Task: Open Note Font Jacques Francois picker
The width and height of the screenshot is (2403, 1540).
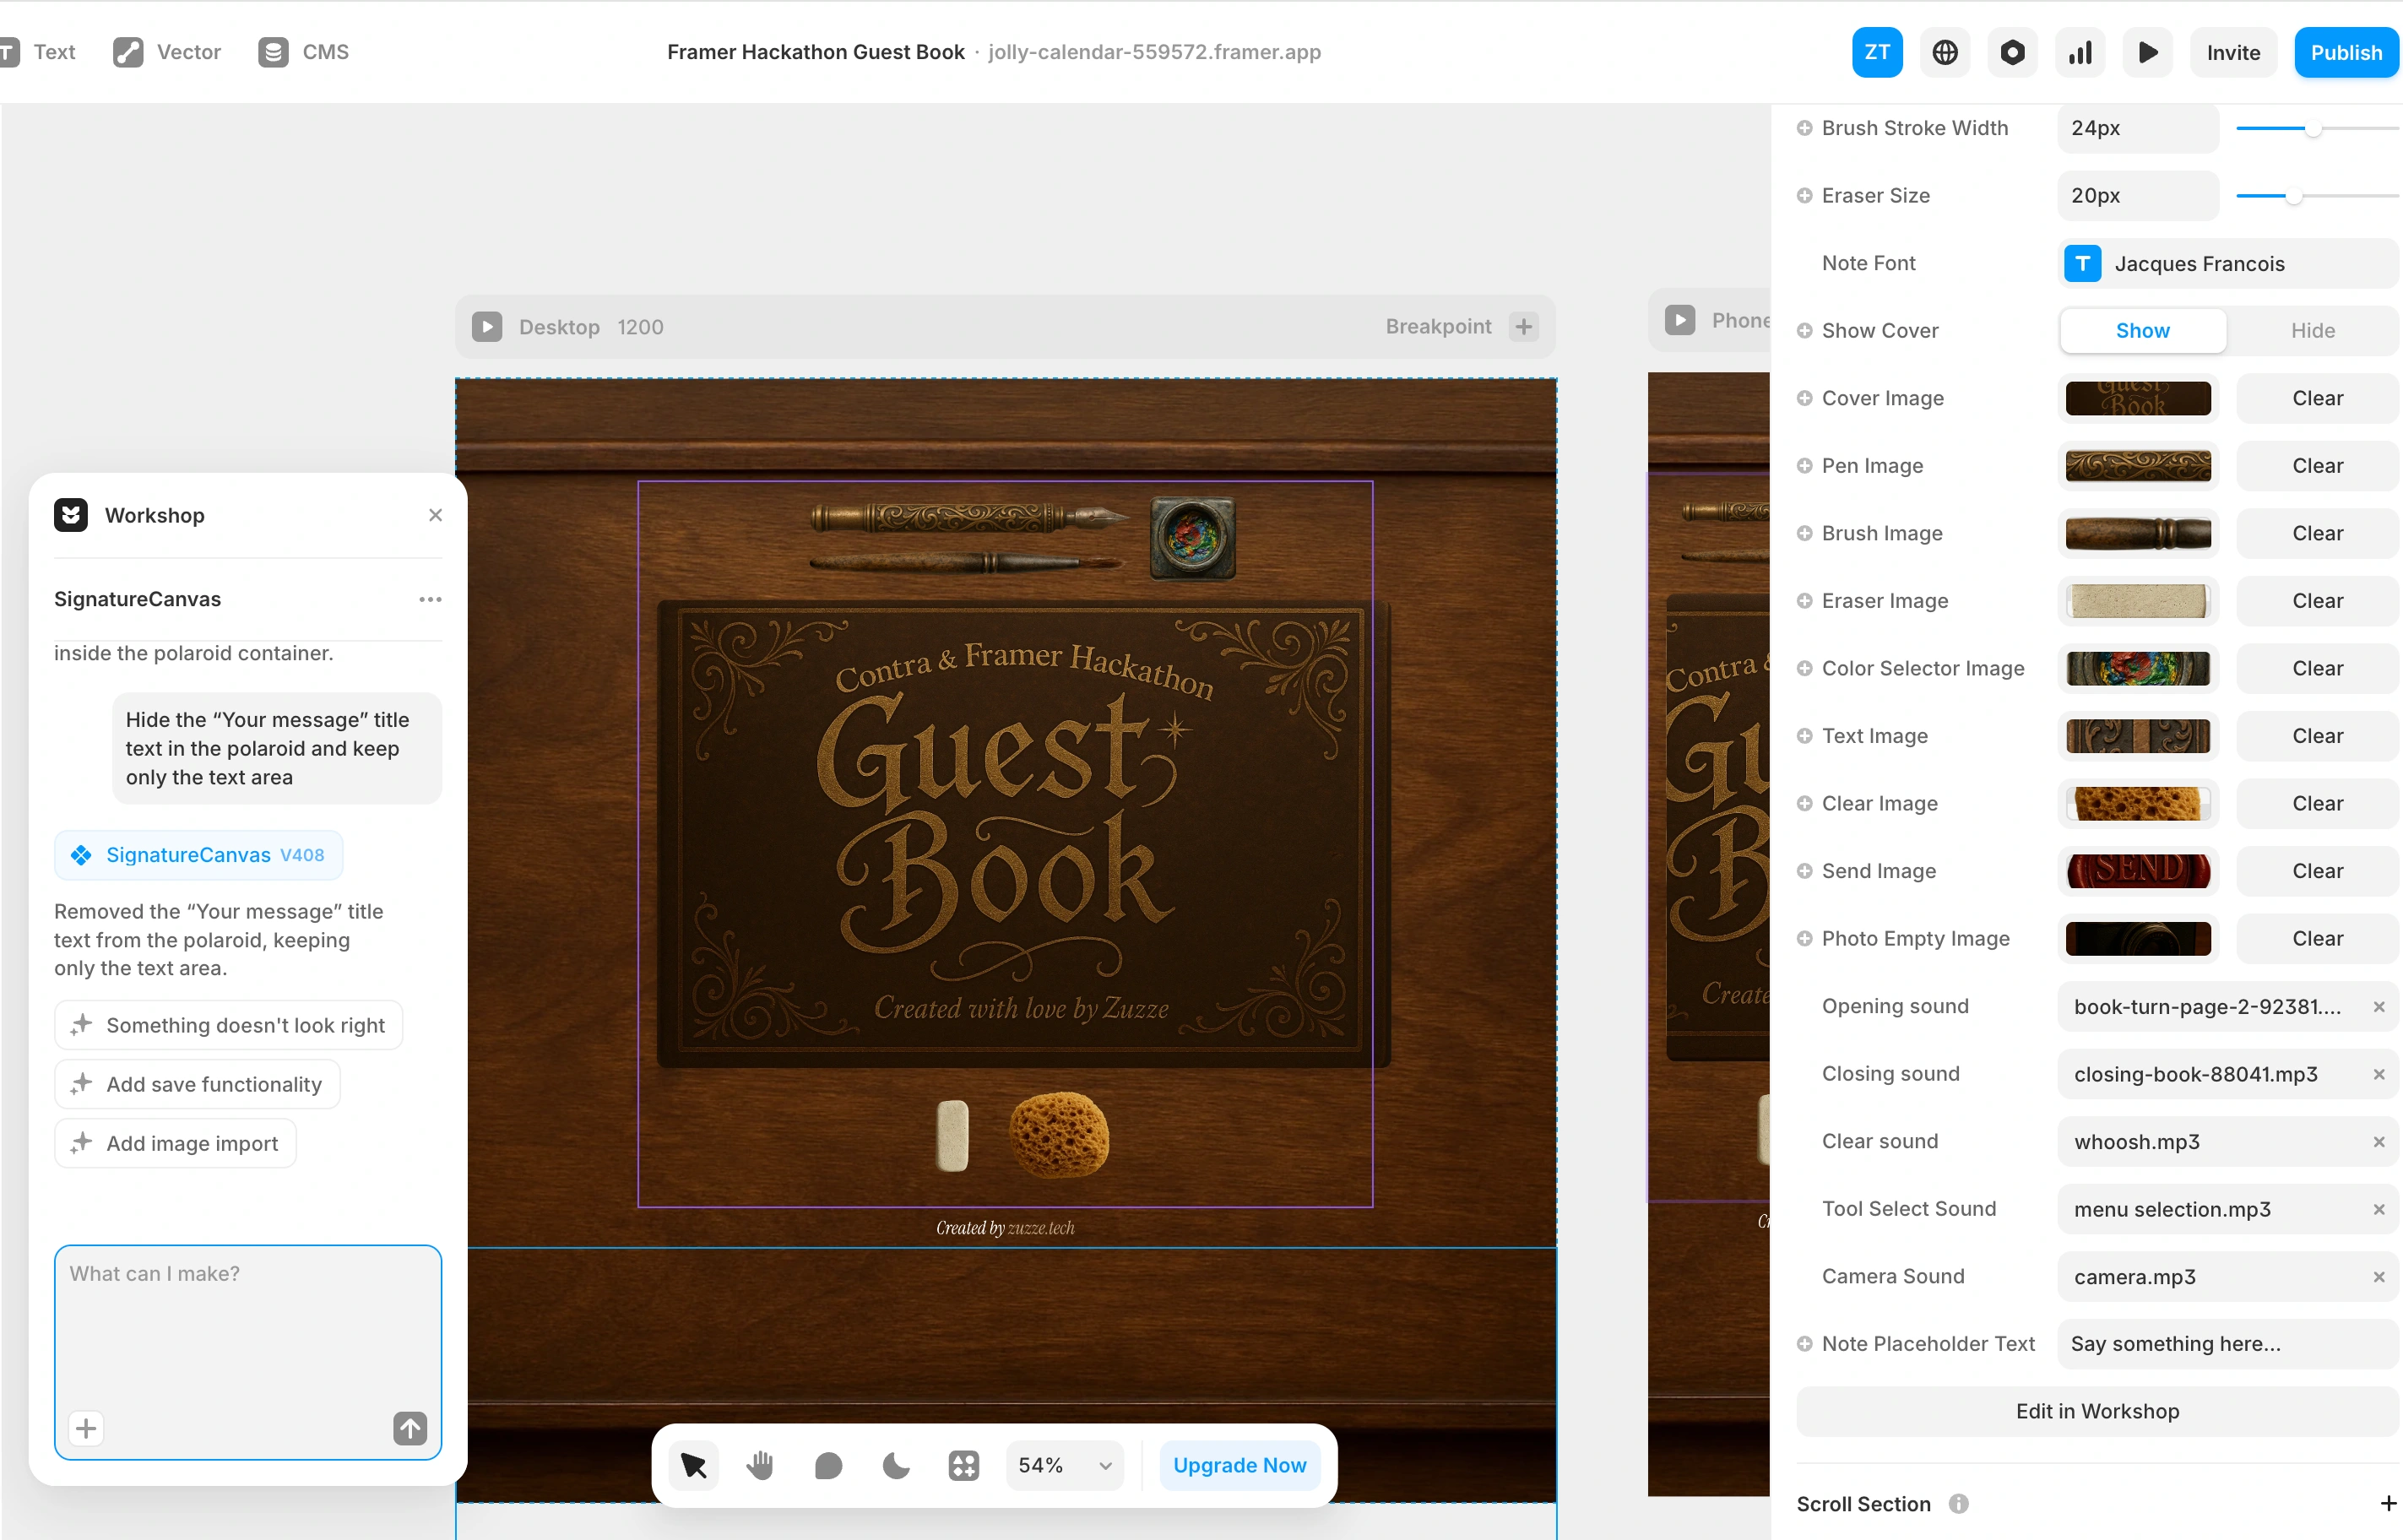Action: pos(2228,263)
